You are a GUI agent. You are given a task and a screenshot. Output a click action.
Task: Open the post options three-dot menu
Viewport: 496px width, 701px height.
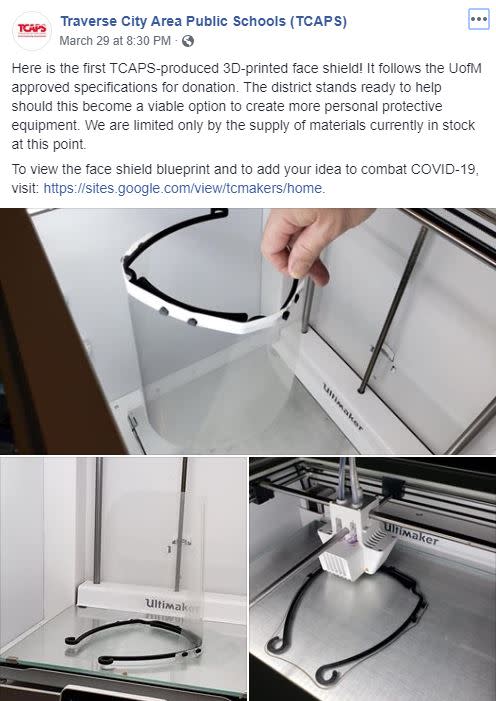tap(479, 19)
